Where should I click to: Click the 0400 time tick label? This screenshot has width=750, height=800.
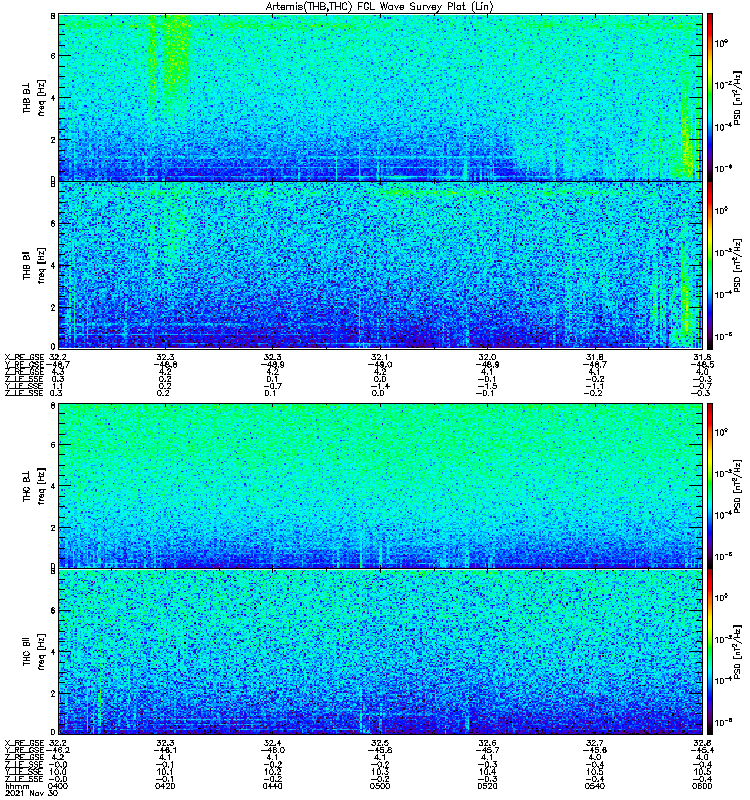[x=58, y=786]
